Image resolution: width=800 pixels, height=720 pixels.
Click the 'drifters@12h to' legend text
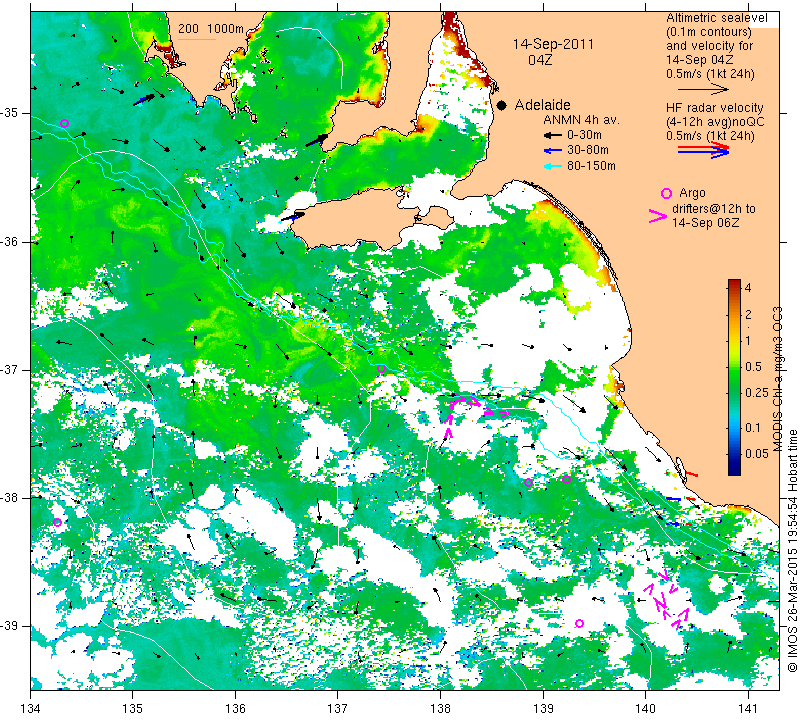pos(714,209)
